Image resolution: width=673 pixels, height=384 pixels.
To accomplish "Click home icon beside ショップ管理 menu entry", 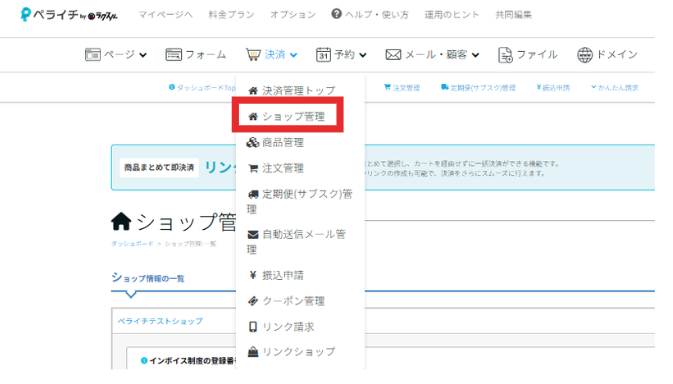I will pyautogui.click(x=253, y=117).
